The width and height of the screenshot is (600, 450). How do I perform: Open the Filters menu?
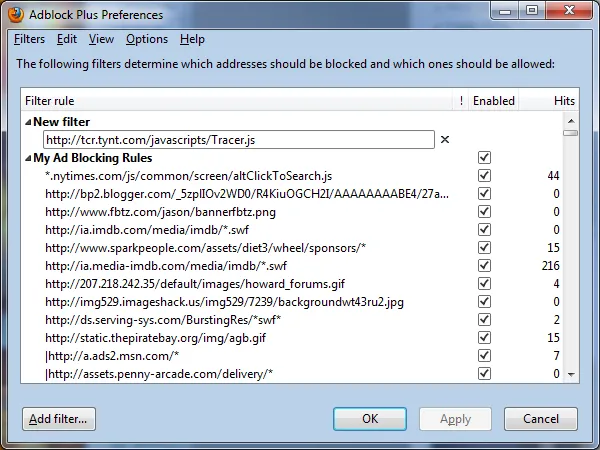point(29,39)
